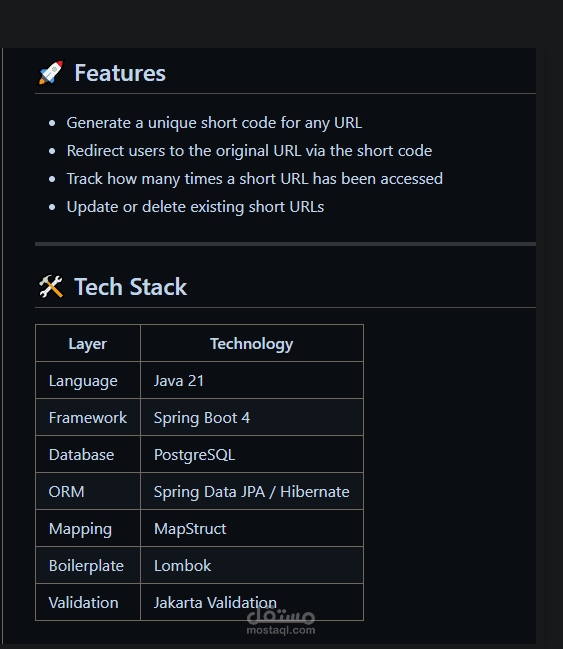
Task: Click the Tech Stack heading
Action: coord(130,287)
